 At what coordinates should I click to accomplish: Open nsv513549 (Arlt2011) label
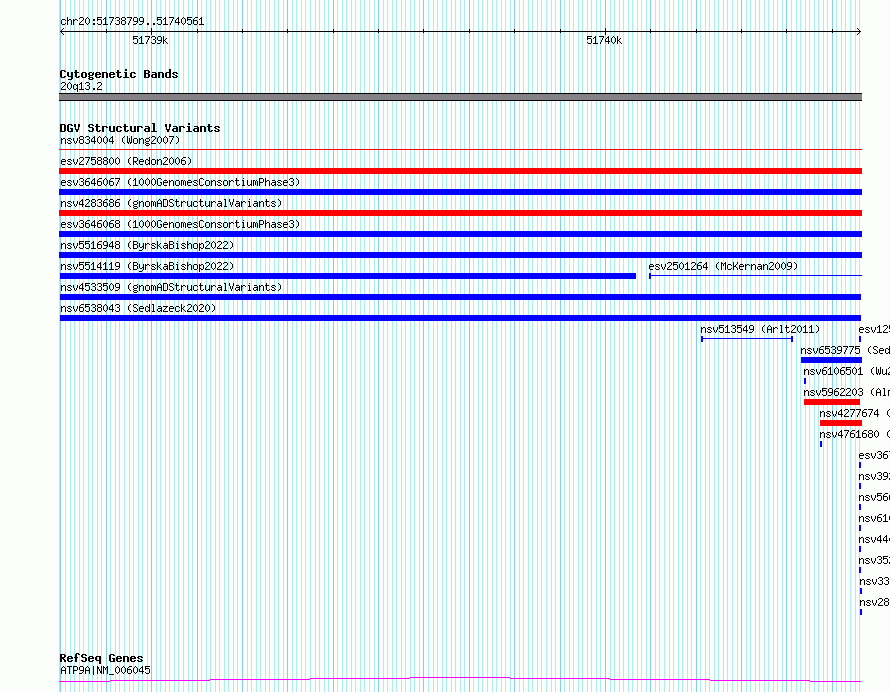(760, 329)
